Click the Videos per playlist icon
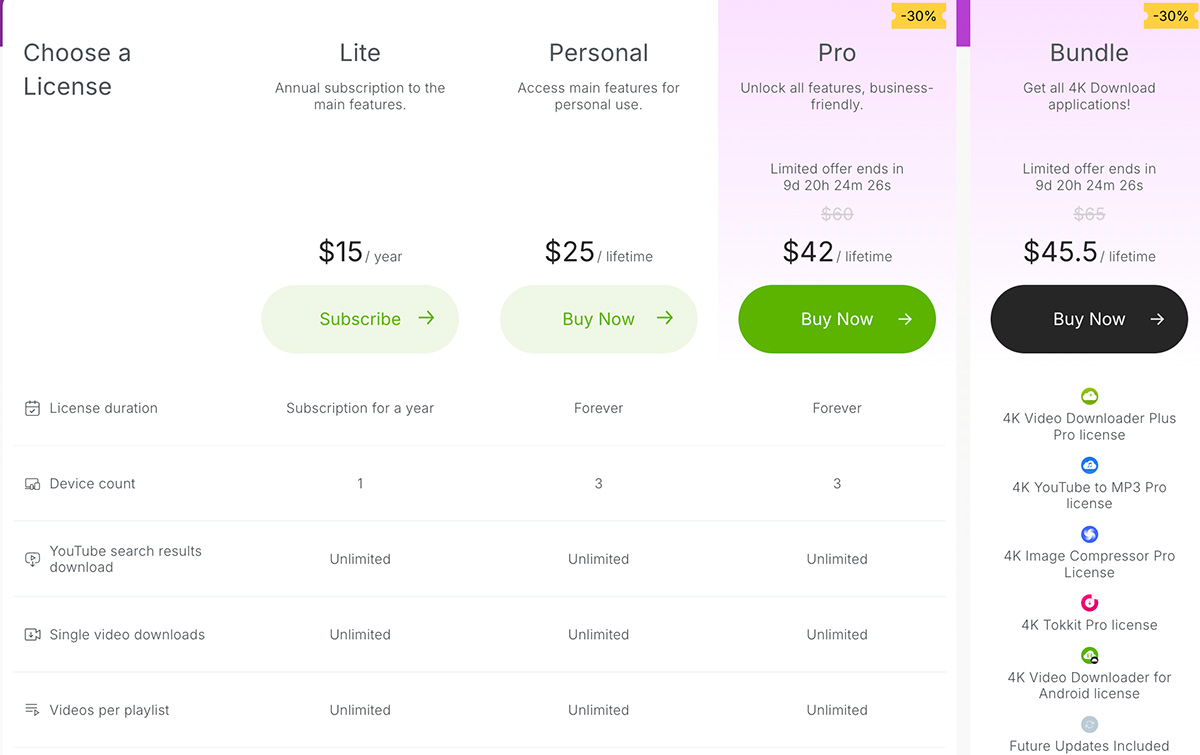1200x755 pixels. pos(33,710)
